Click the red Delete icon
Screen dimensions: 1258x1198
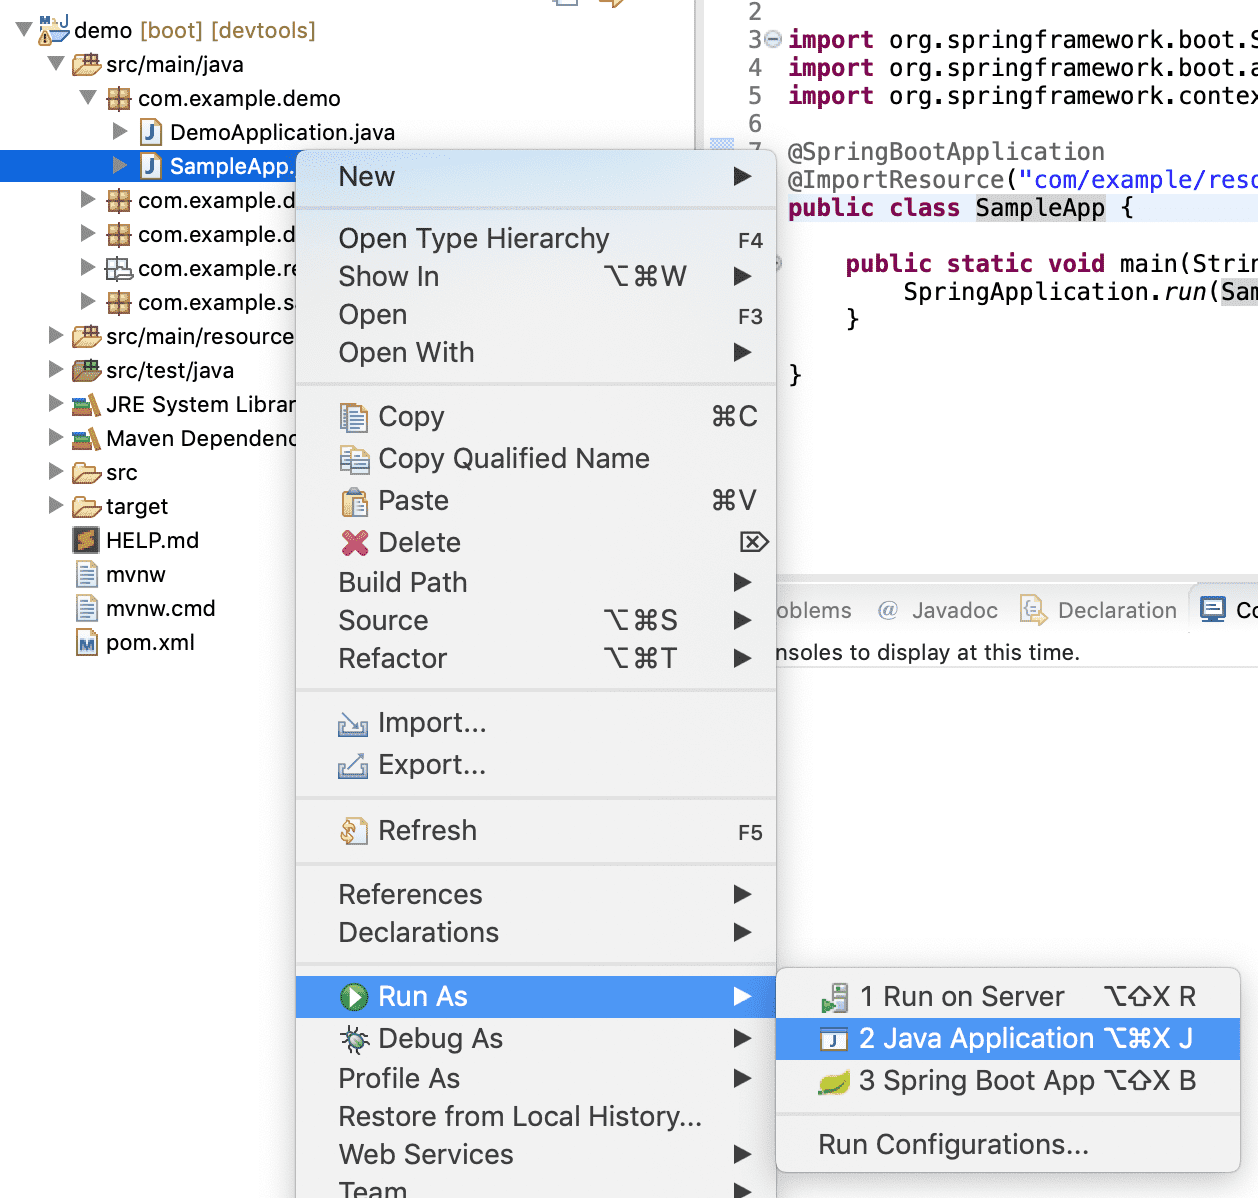tap(352, 542)
